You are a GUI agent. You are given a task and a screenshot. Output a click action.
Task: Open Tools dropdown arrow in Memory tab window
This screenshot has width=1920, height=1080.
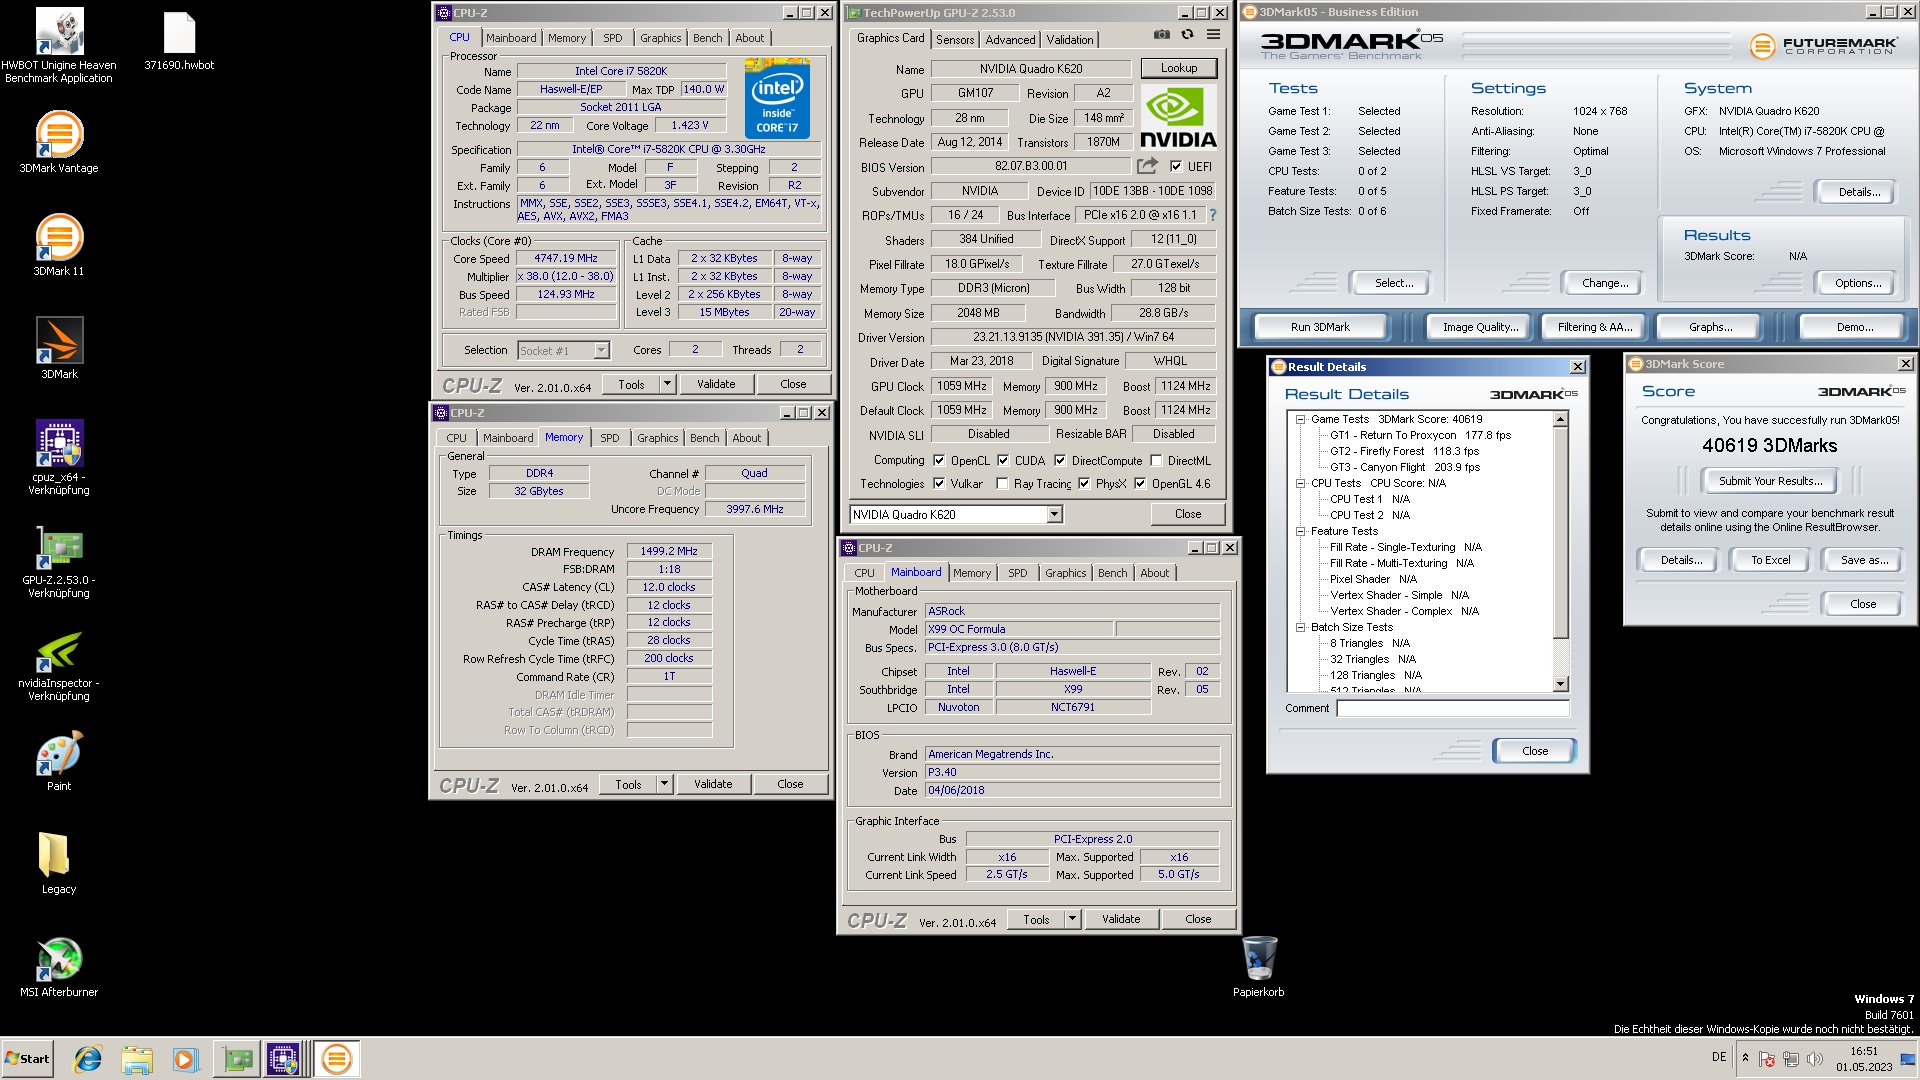coord(665,784)
